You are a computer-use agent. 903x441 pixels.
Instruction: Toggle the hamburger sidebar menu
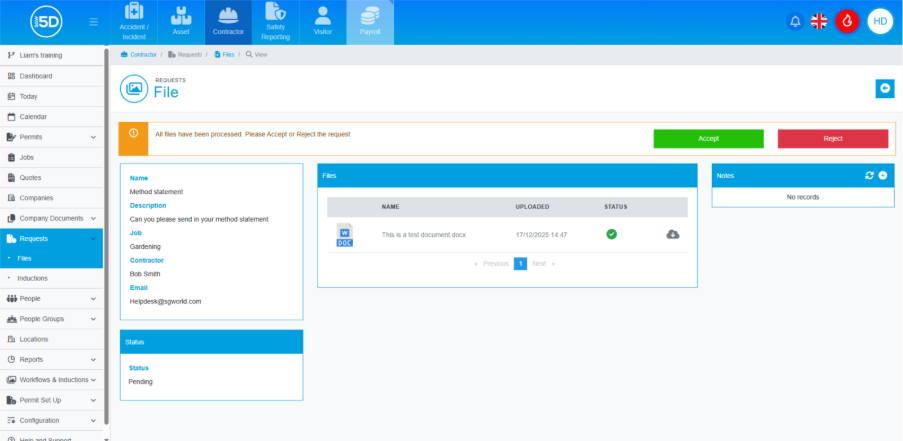coord(94,22)
